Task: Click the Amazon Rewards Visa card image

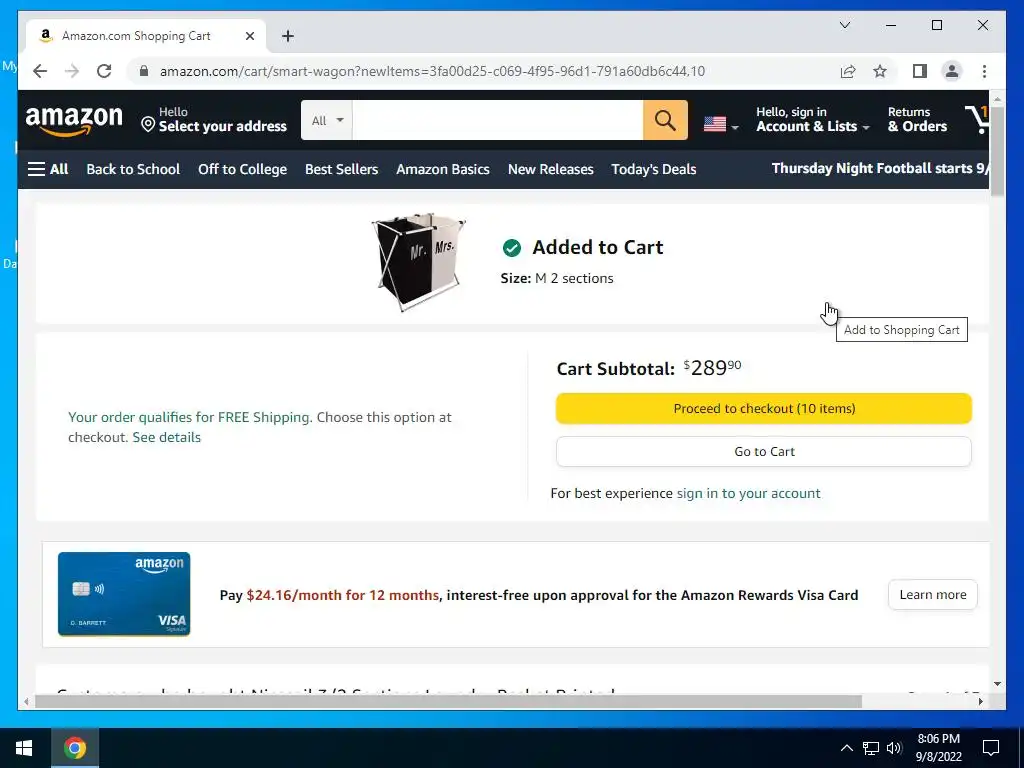Action: 124,594
